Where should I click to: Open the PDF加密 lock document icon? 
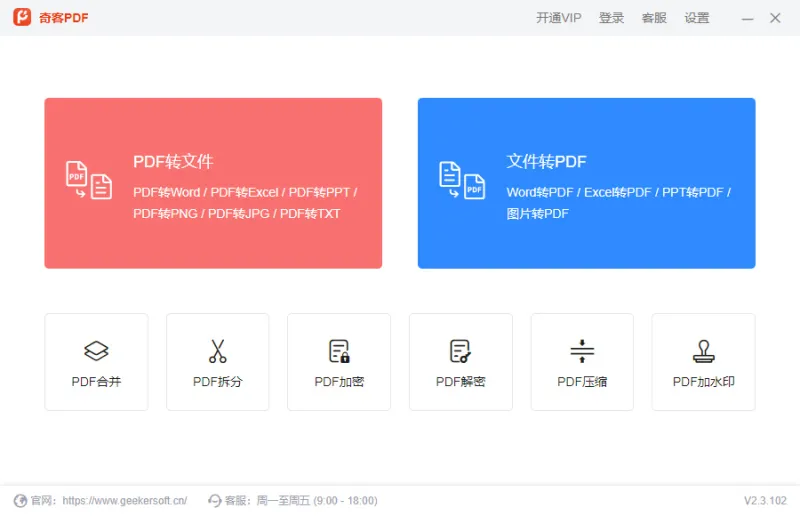[339, 351]
